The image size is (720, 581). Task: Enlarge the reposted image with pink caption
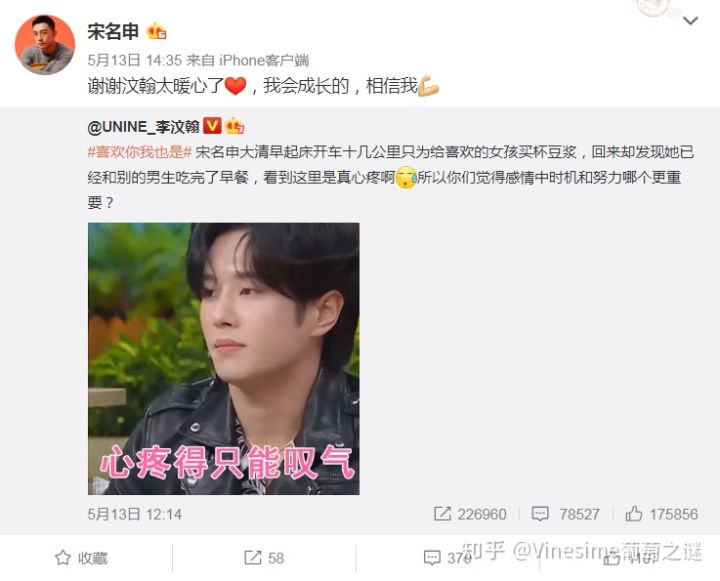(x=224, y=359)
